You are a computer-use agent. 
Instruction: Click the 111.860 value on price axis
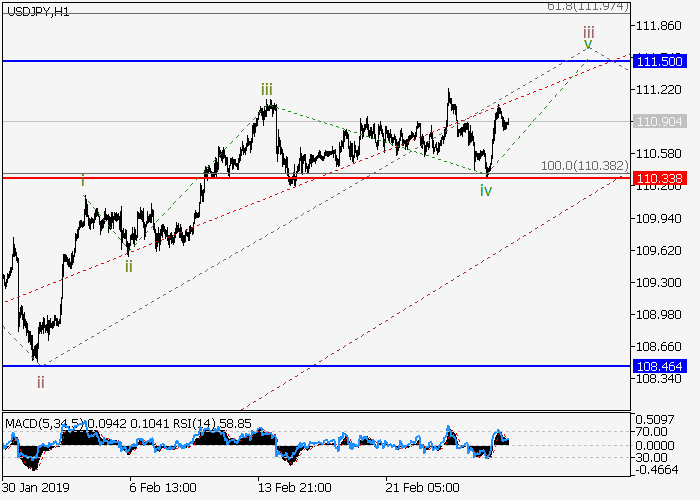point(658,26)
